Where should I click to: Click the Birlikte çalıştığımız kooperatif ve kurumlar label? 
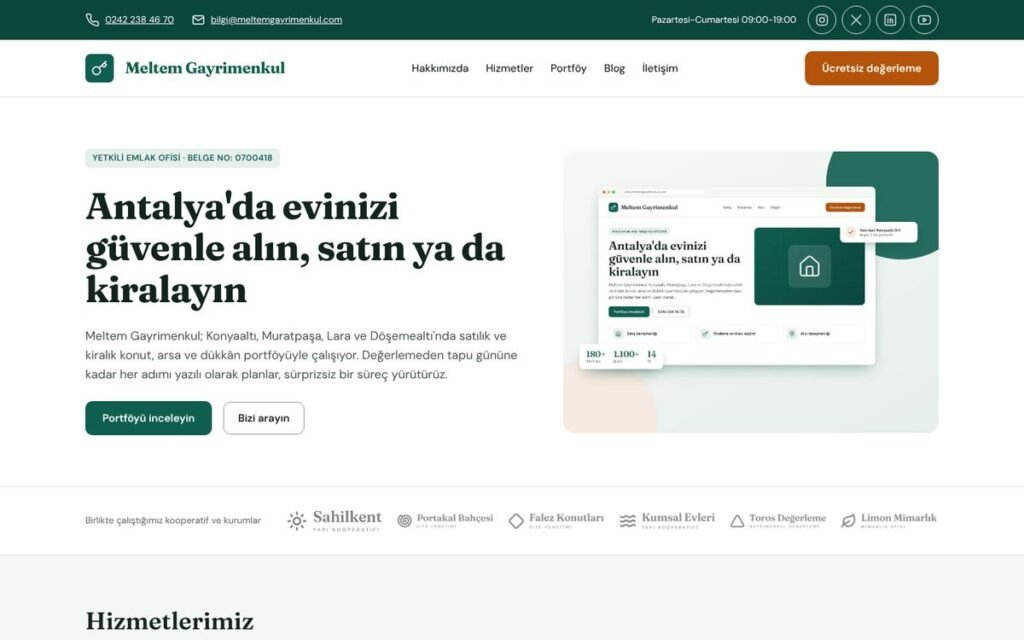[x=173, y=520]
